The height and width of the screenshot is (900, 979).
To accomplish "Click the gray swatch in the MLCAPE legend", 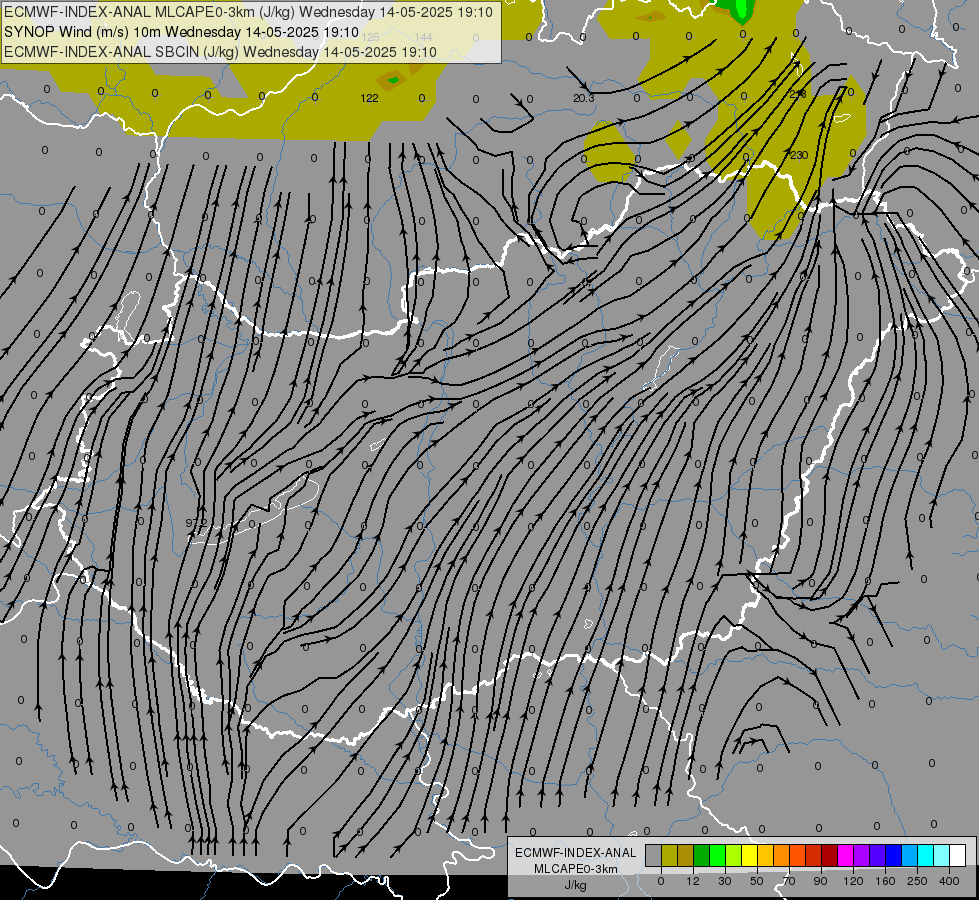I will (654, 855).
